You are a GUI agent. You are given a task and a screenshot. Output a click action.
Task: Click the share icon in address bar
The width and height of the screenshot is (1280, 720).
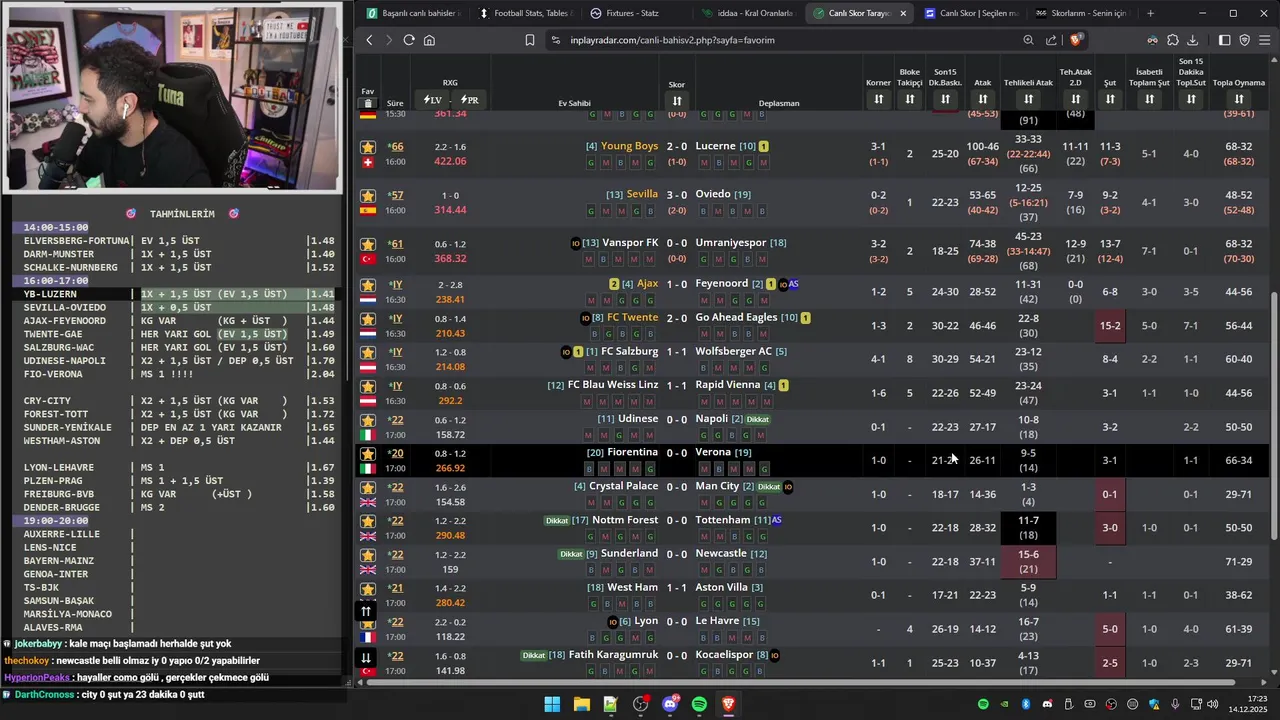(x=1051, y=40)
